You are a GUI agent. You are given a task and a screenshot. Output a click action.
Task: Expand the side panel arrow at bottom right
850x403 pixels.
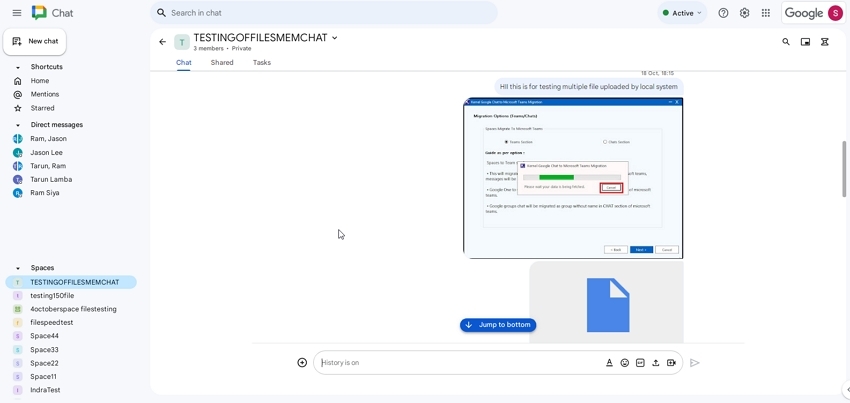(x=847, y=389)
